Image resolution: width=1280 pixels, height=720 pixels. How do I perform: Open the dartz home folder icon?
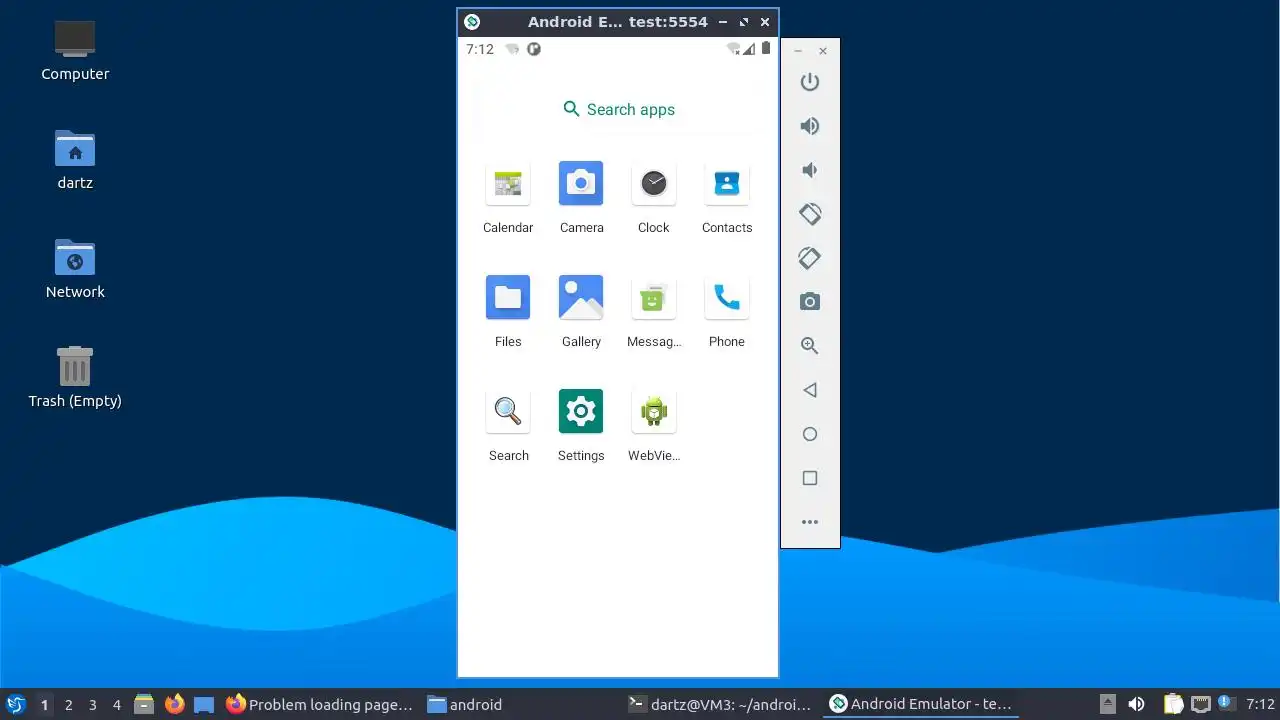tap(75, 160)
